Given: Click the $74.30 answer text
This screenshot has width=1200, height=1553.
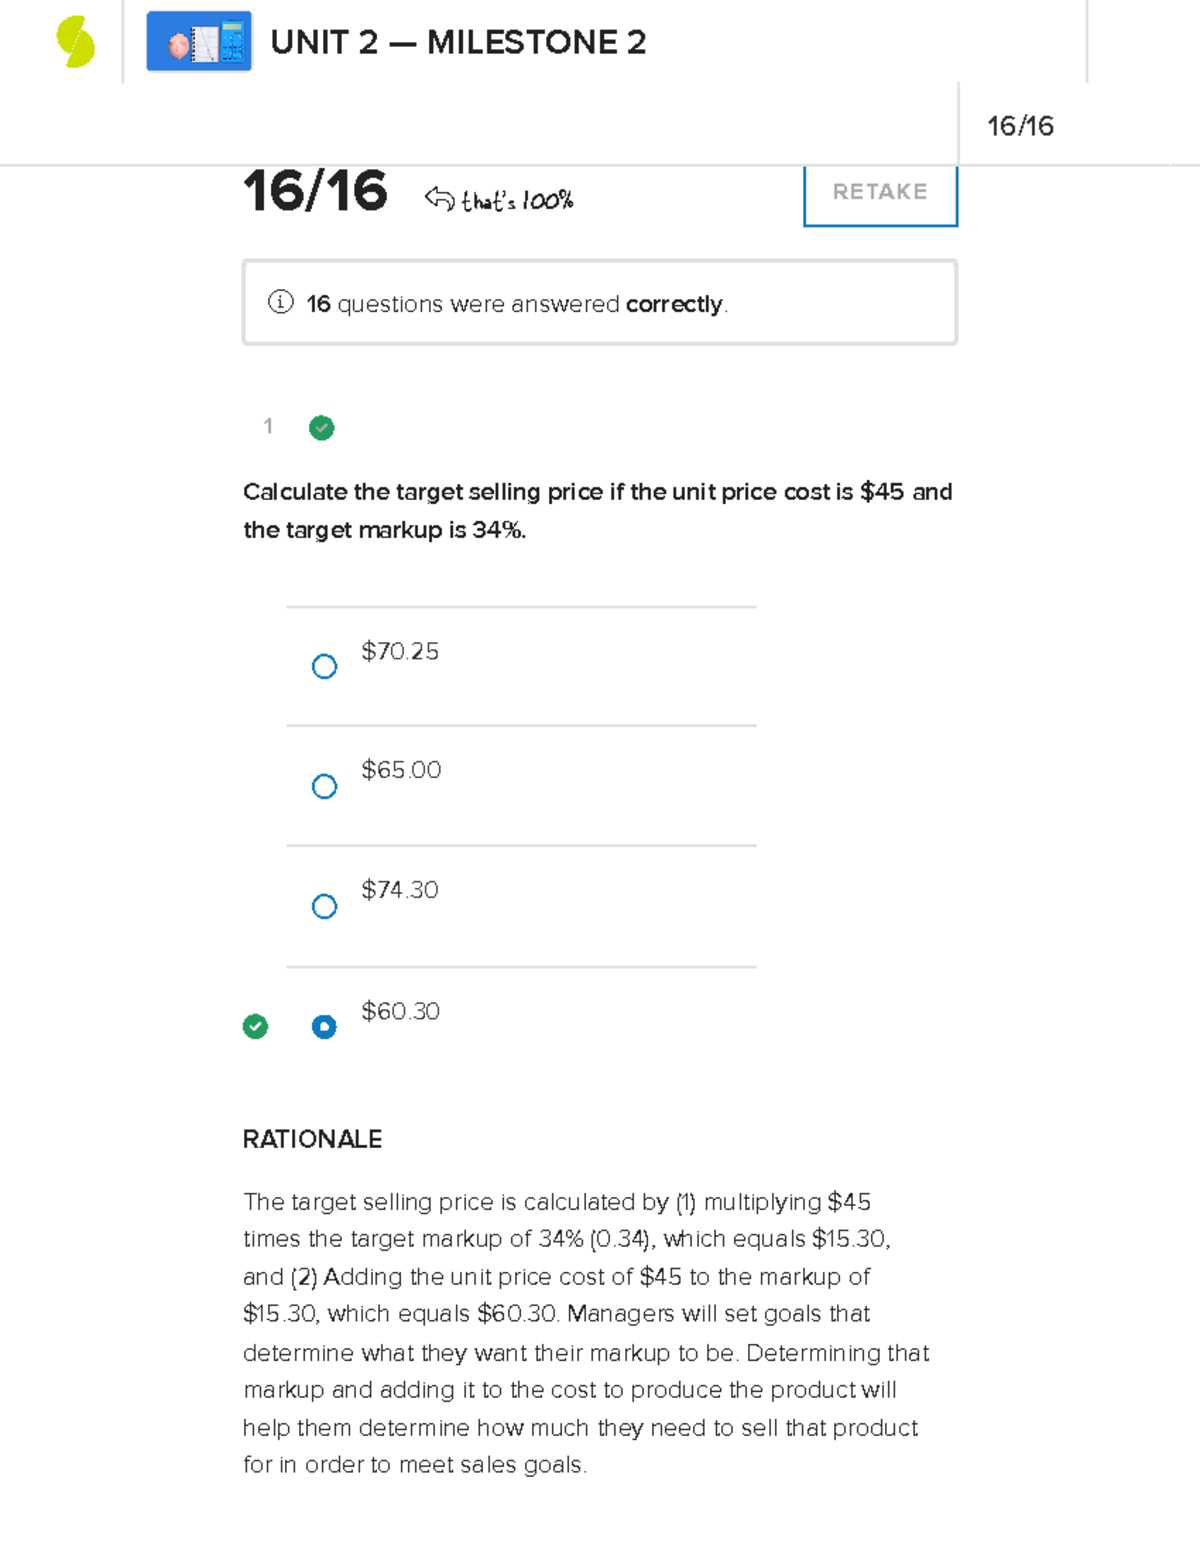Looking at the screenshot, I should [x=400, y=890].
